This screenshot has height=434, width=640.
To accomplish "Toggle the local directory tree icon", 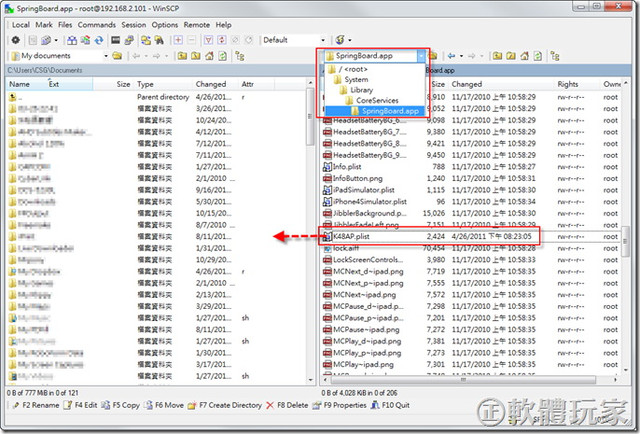I will click(x=240, y=56).
